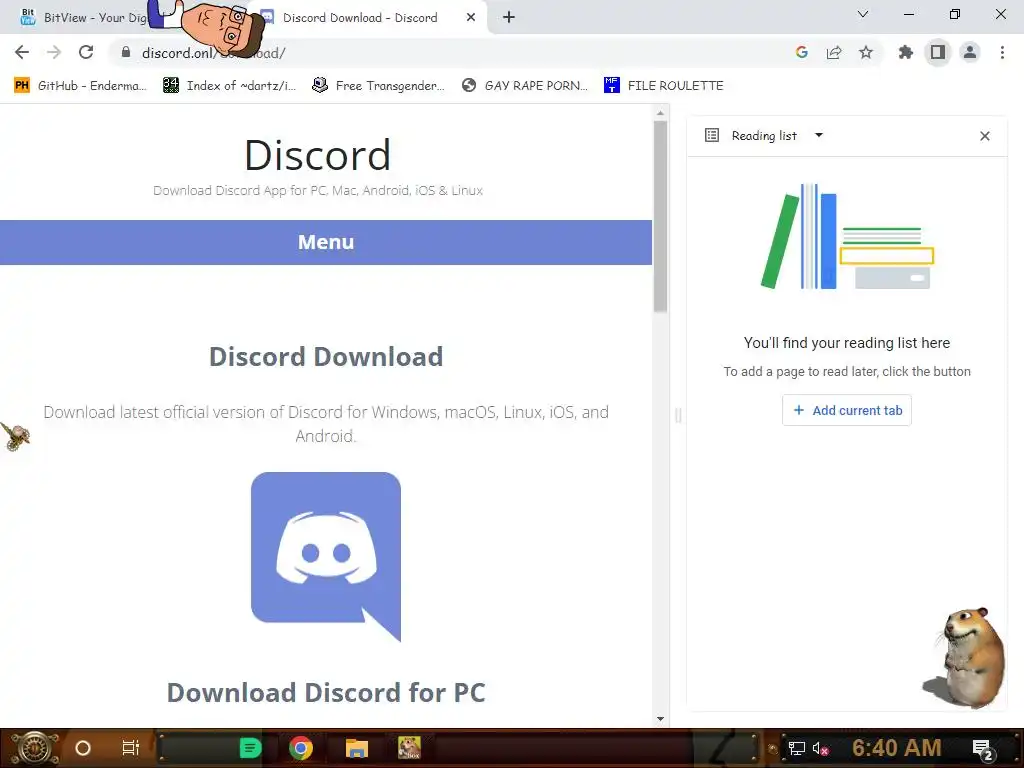This screenshot has height=768, width=1024.
Task: Bookmark this page with the star icon
Action: pos(866,52)
